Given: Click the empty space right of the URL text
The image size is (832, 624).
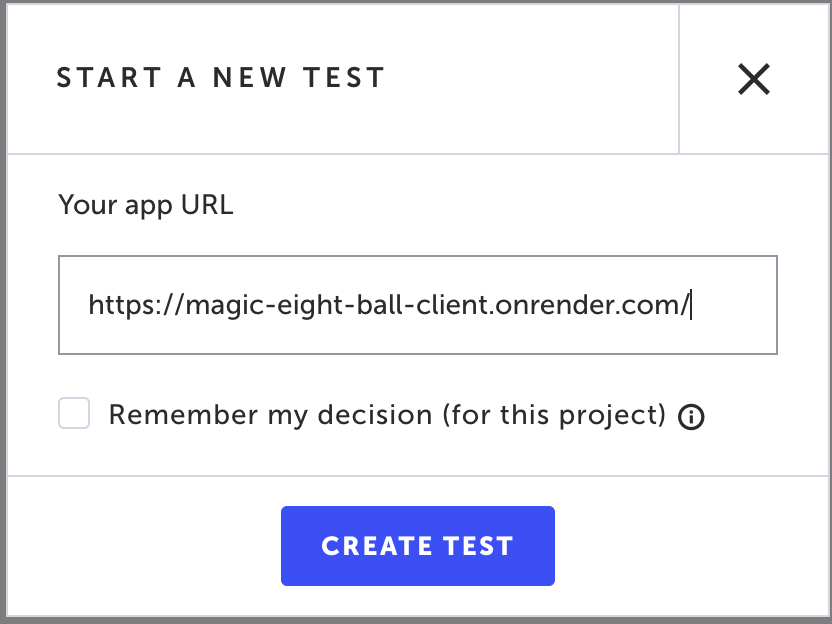Looking at the screenshot, I should click(735, 305).
